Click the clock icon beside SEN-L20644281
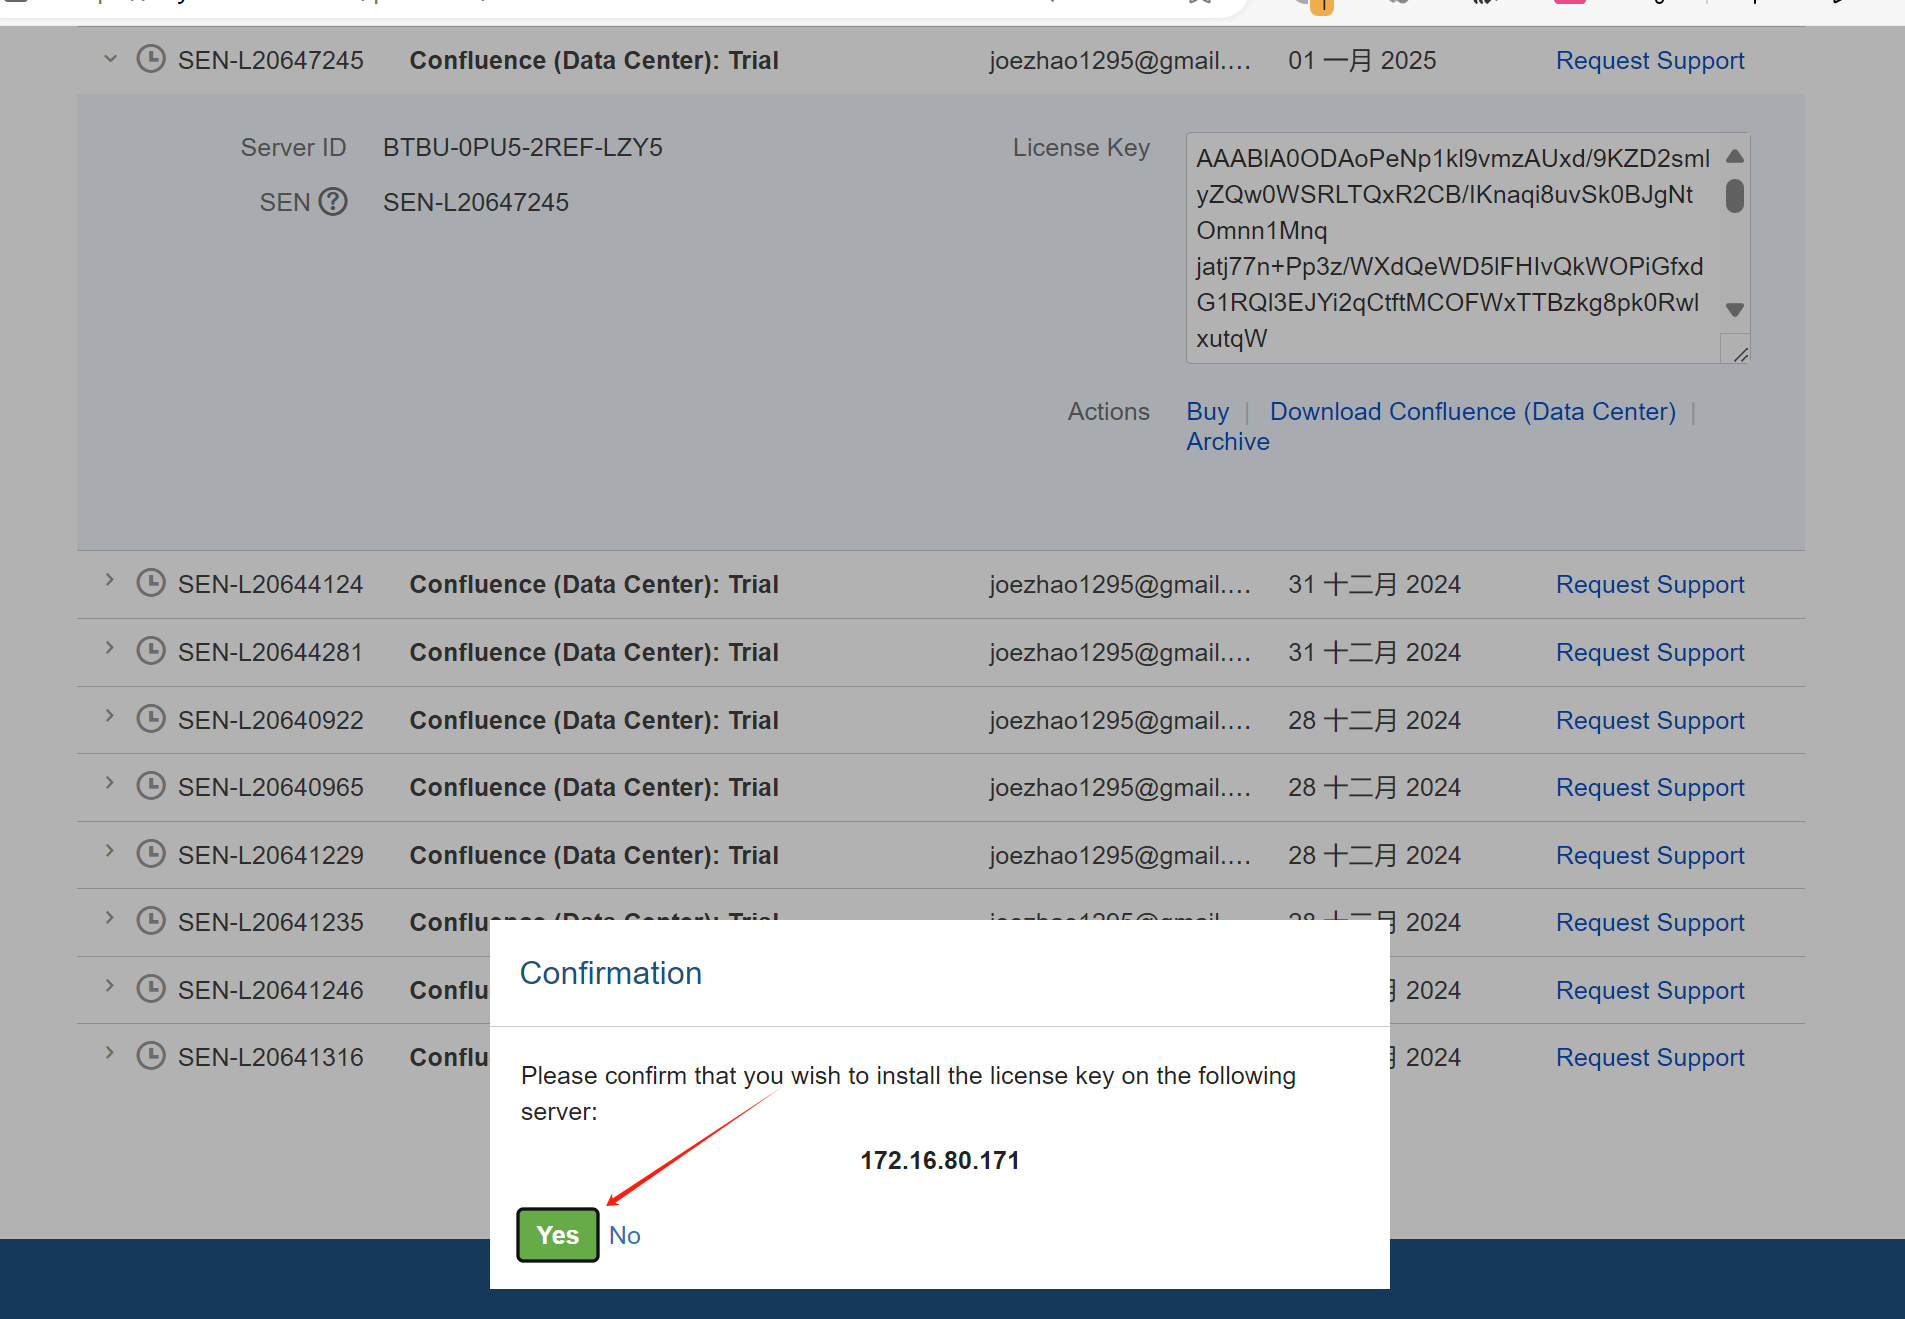Viewport: 1905px width, 1319px height. (x=151, y=651)
